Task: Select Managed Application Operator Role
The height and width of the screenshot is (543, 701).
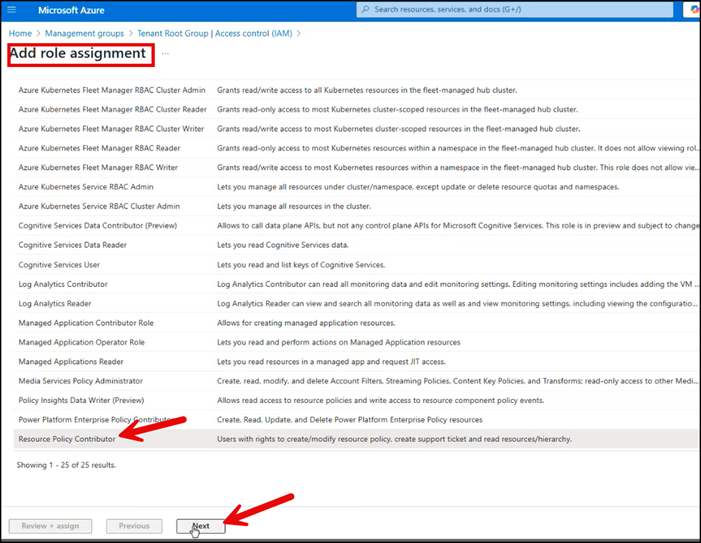Action: (x=81, y=342)
